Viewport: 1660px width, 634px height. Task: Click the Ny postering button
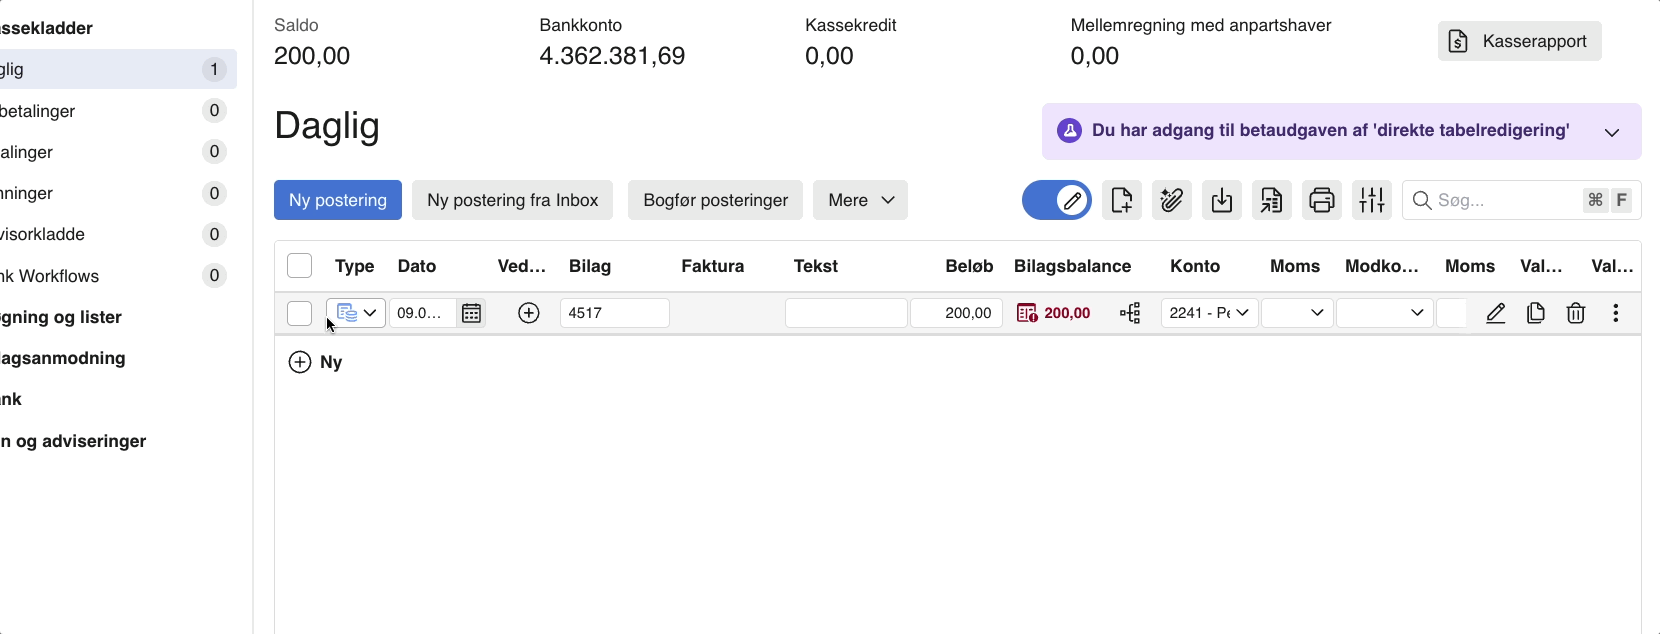(337, 200)
